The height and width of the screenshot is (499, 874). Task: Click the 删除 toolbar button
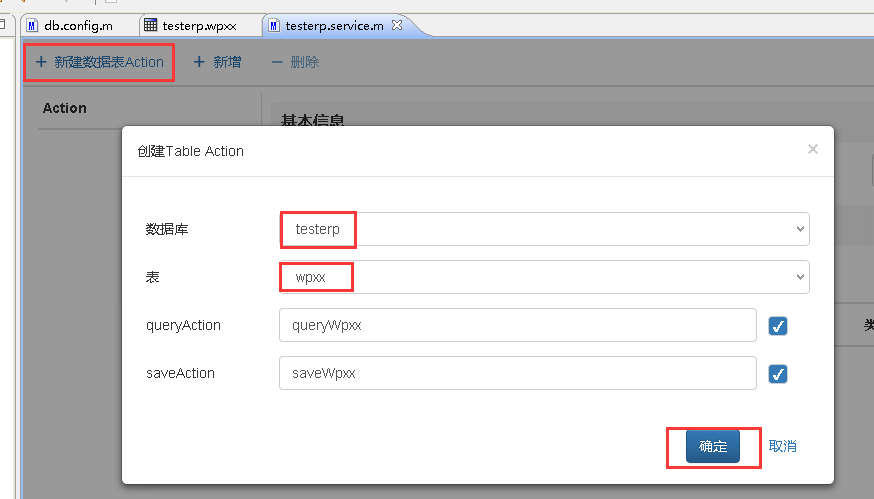[295, 62]
